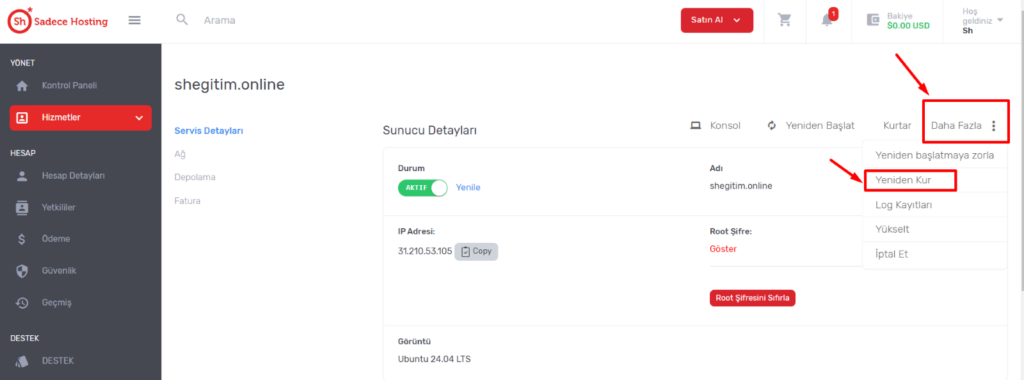
Task: Click the Yeniden Başlat refresh icon
Action: point(772,125)
